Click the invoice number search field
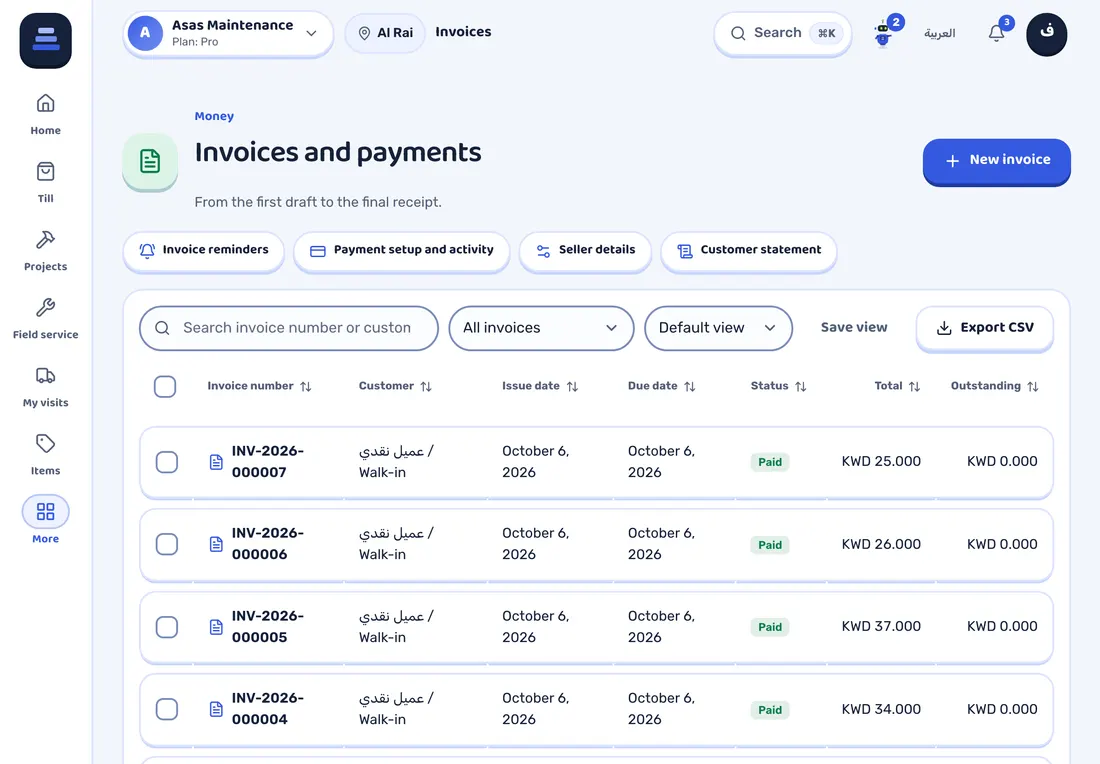Screen dimensions: 1100x764 tap(288, 328)
